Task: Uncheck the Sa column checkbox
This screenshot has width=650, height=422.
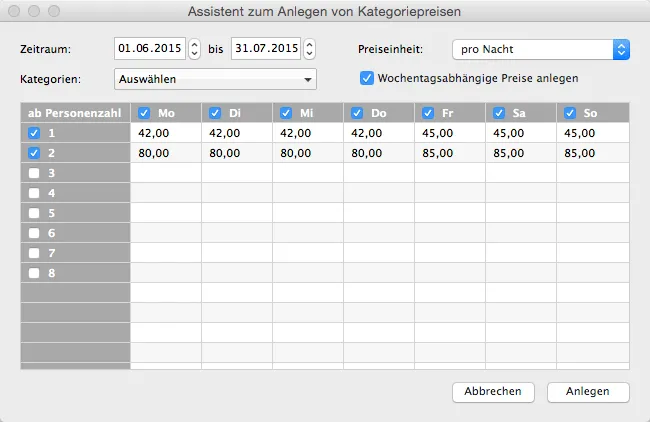Action: pyautogui.click(x=499, y=113)
